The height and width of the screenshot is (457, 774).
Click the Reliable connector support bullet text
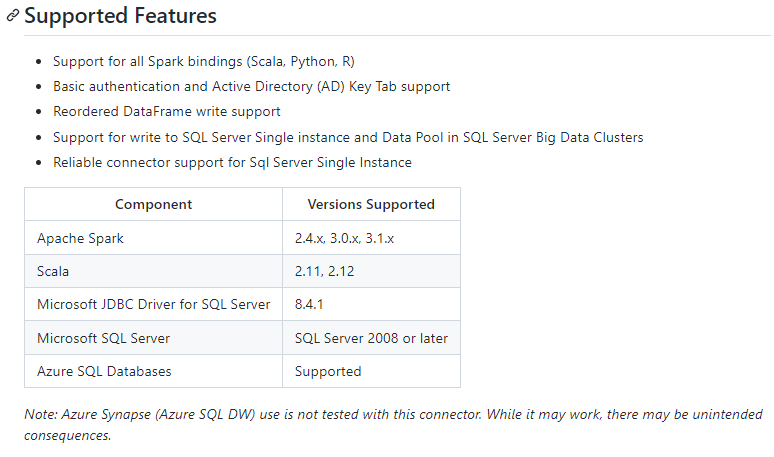[x=232, y=162]
